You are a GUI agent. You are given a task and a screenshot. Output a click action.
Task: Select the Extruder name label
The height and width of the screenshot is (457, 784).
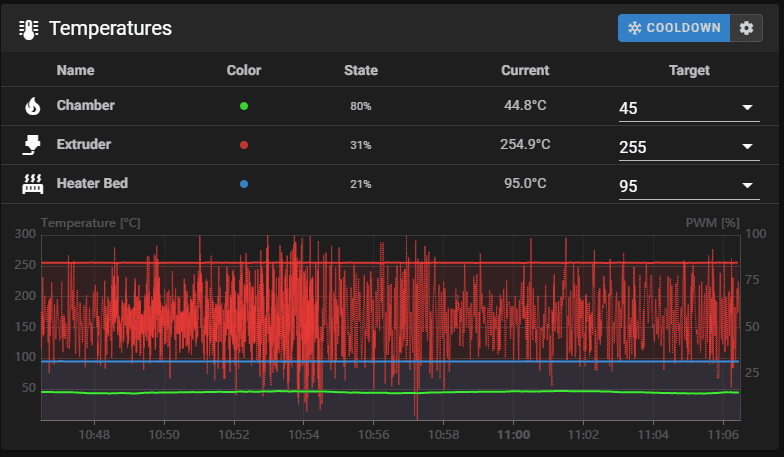click(84, 144)
